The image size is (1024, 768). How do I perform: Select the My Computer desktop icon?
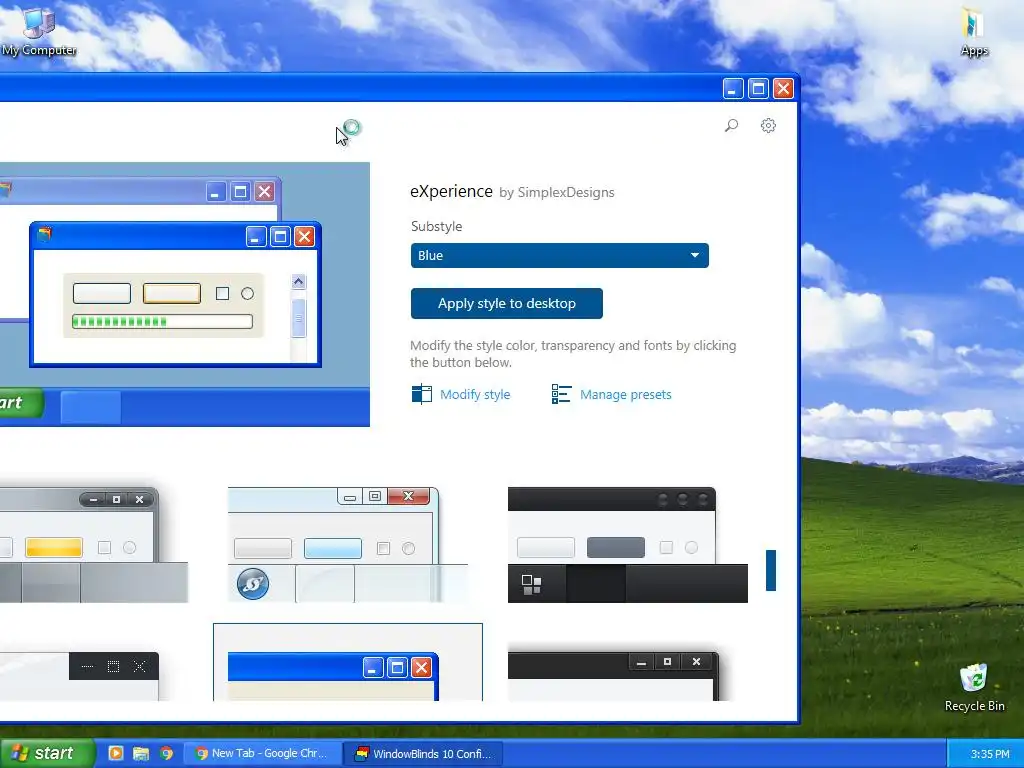pos(39,31)
